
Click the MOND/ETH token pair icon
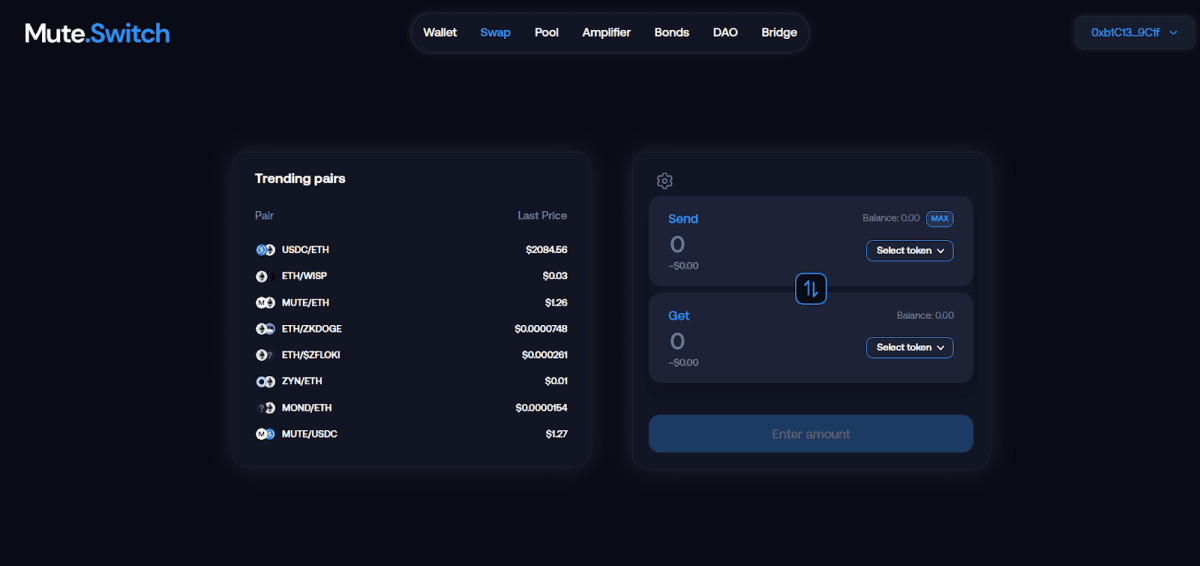click(x=265, y=408)
